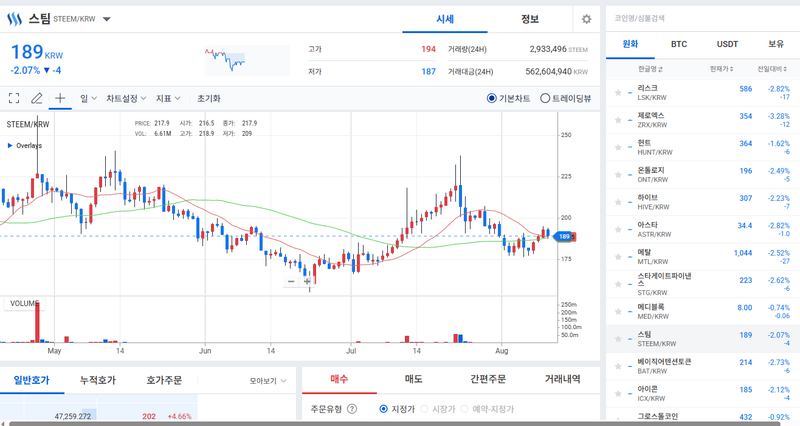Viewport: 800px width, 426px height.
Task: Select the pencil drawing tool
Action: pos(37,98)
